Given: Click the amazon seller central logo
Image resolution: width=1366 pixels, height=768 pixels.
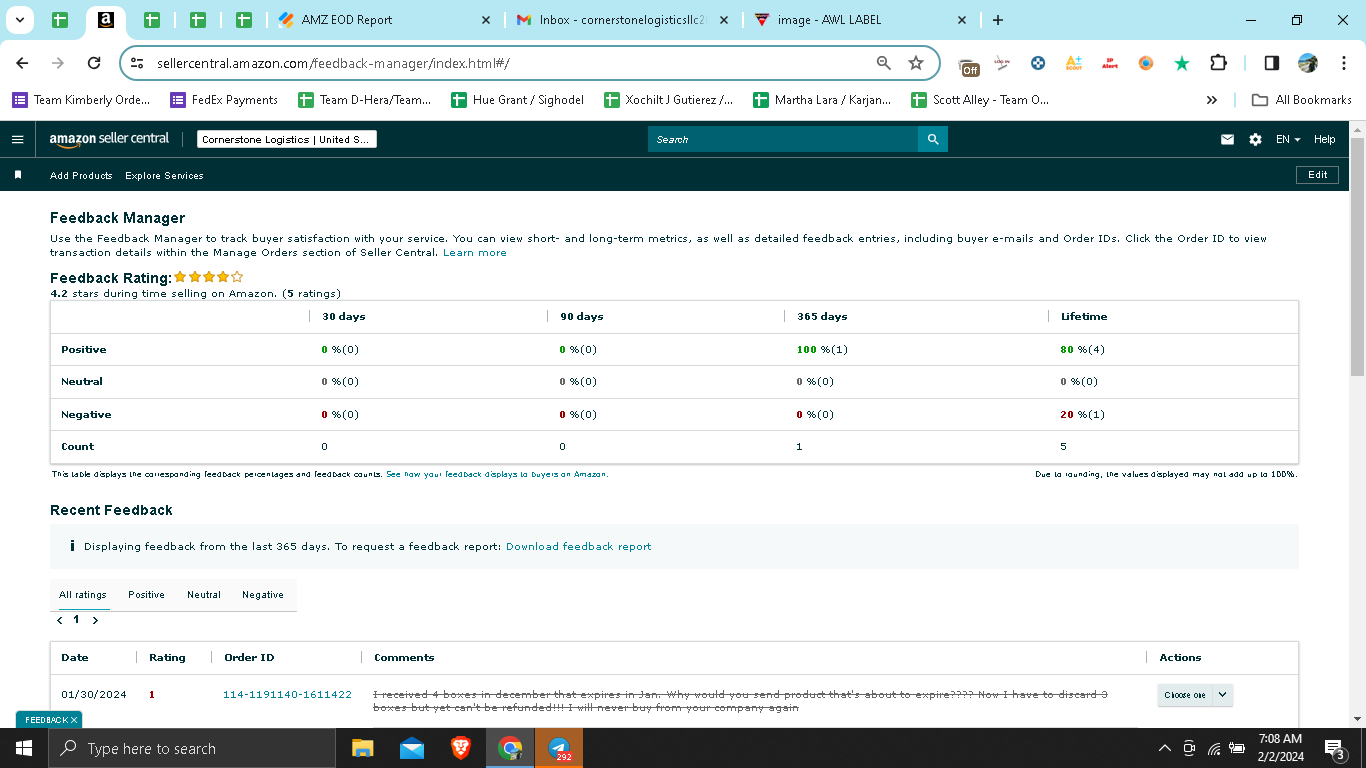Looking at the screenshot, I should (x=109, y=140).
